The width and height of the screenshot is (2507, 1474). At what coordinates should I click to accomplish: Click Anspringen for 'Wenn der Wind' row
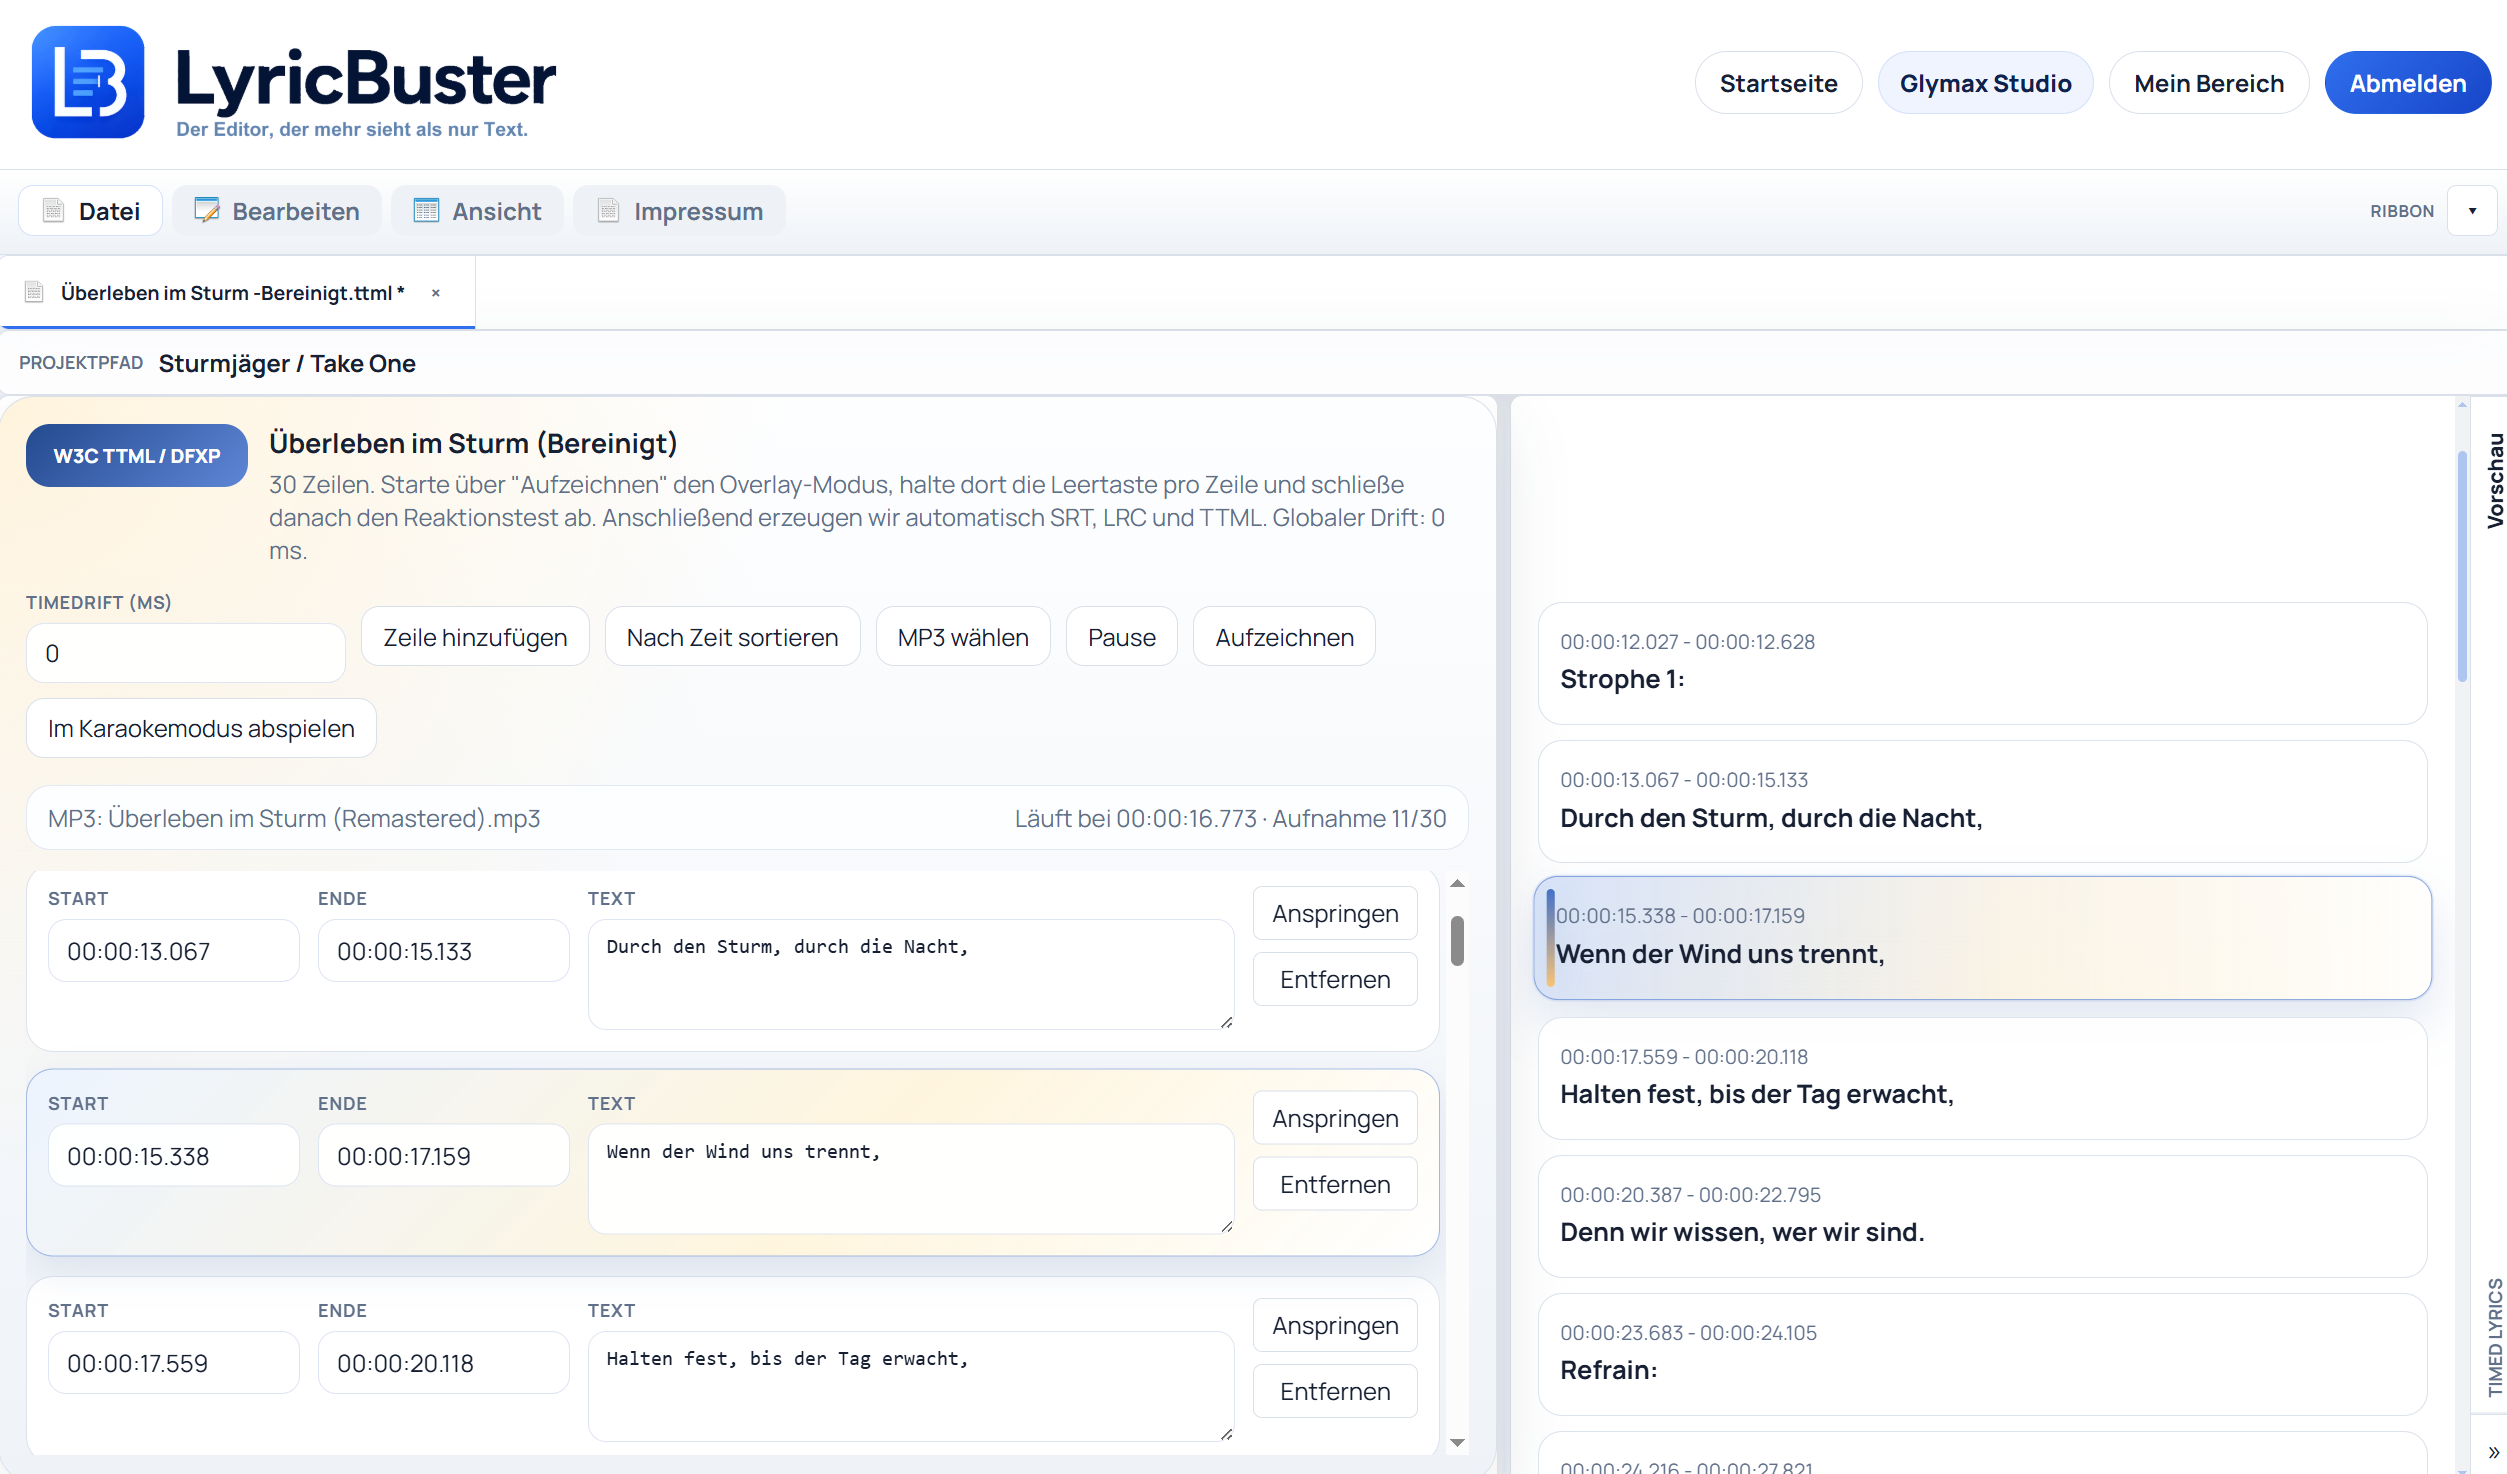(1335, 1118)
